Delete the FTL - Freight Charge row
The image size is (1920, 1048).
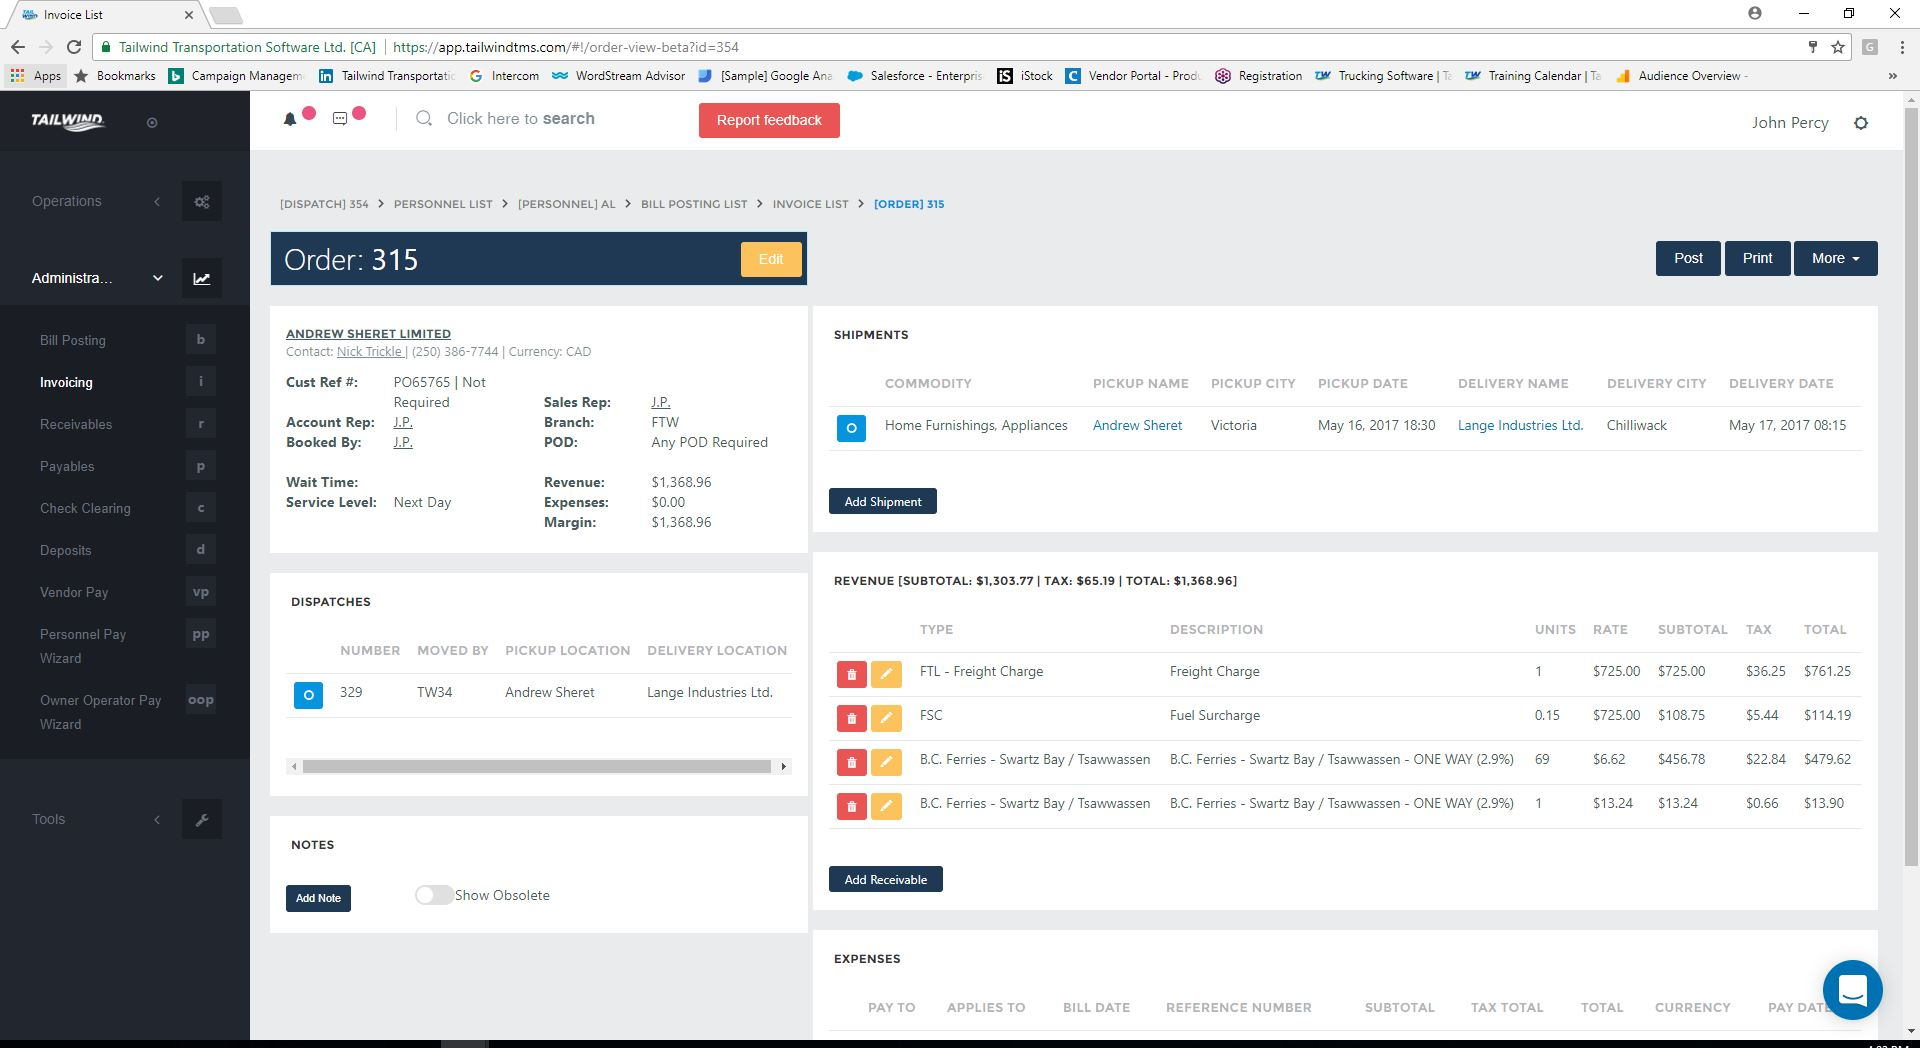tap(851, 675)
